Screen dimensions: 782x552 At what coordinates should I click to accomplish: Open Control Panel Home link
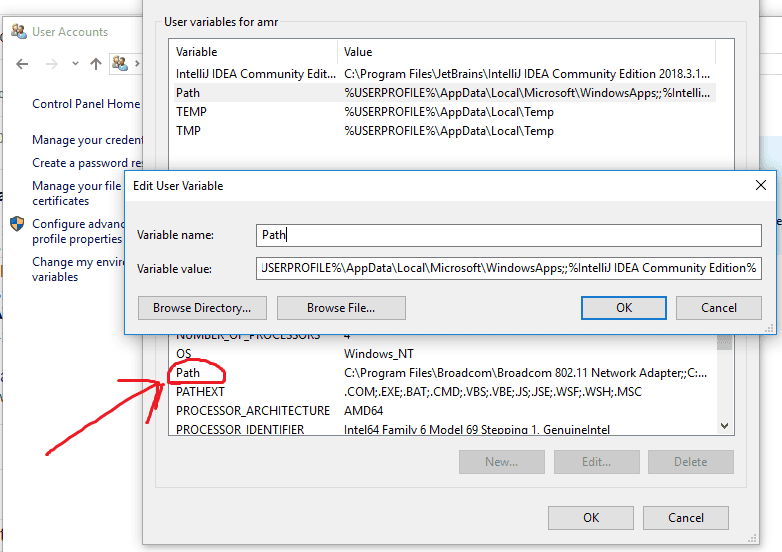(x=86, y=104)
